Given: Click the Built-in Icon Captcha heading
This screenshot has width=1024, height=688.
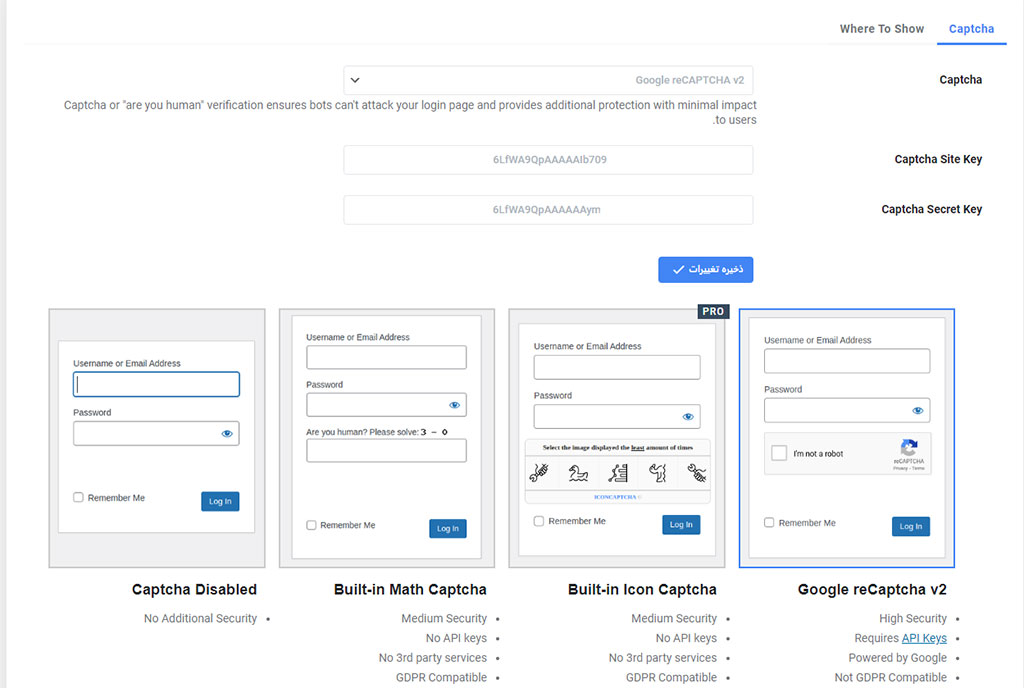Looking at the screenshot, I should 642,589.
